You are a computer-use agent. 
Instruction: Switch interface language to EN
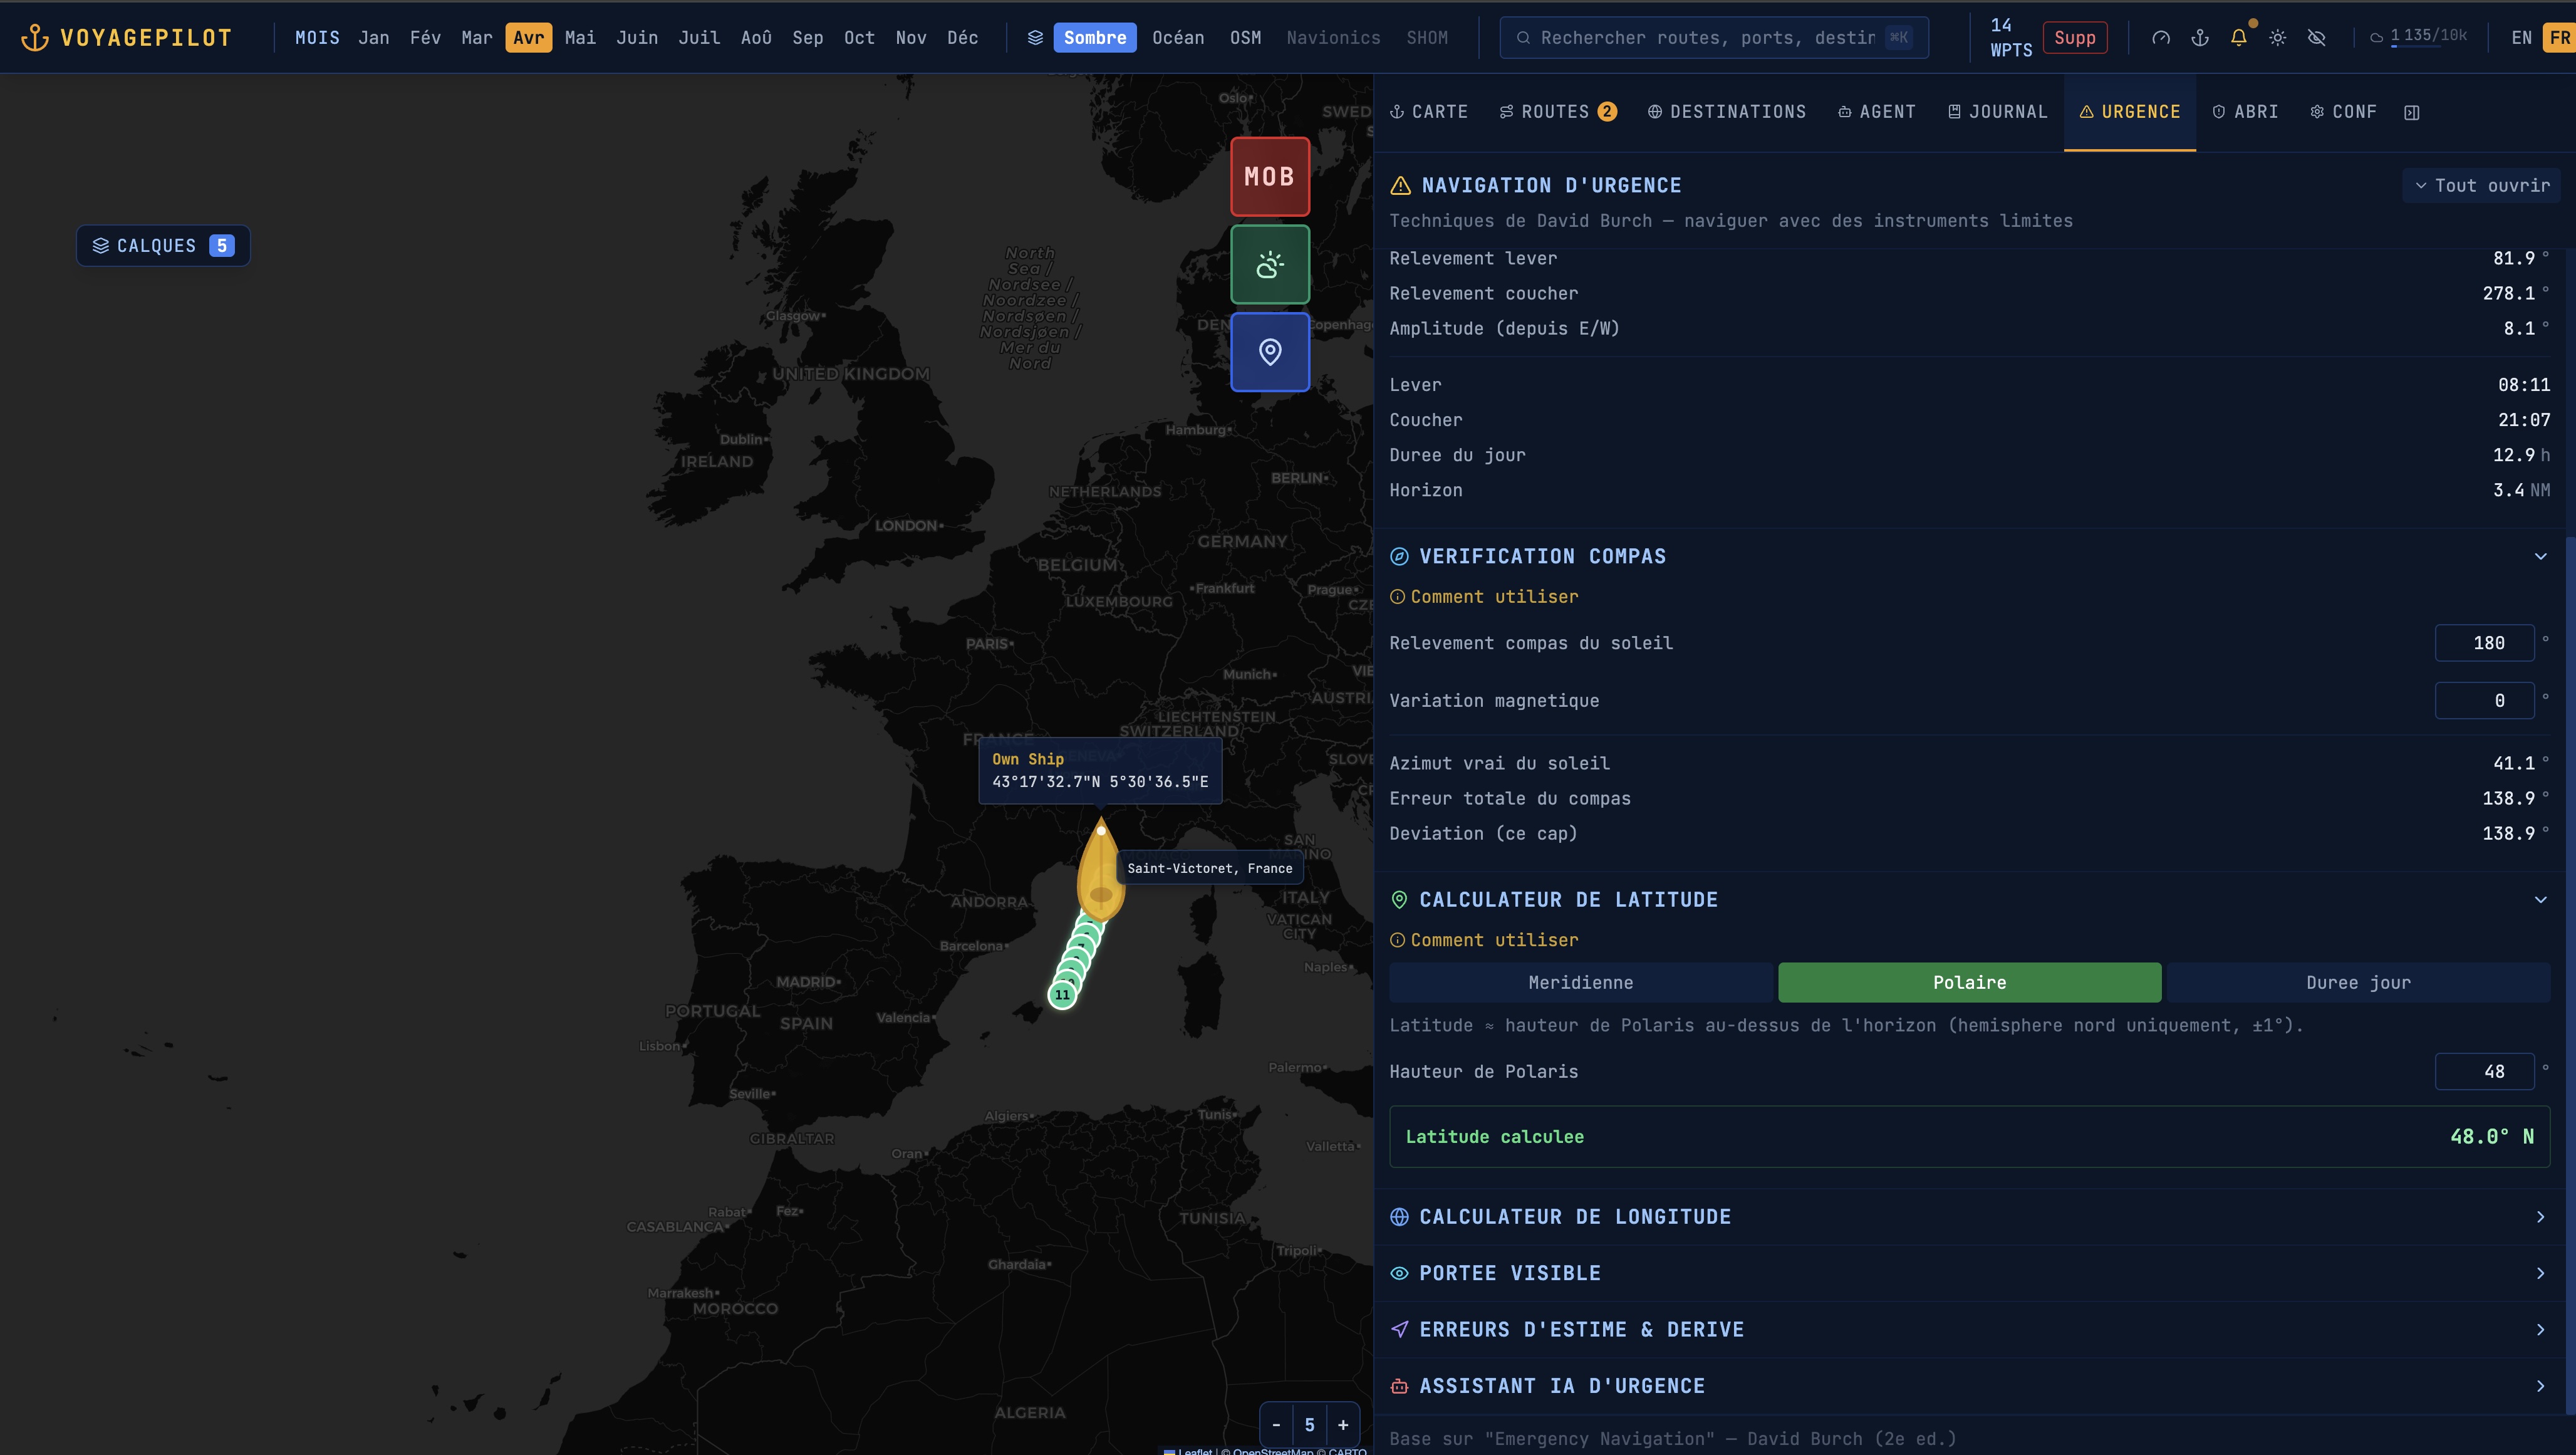coord(2521,37)
